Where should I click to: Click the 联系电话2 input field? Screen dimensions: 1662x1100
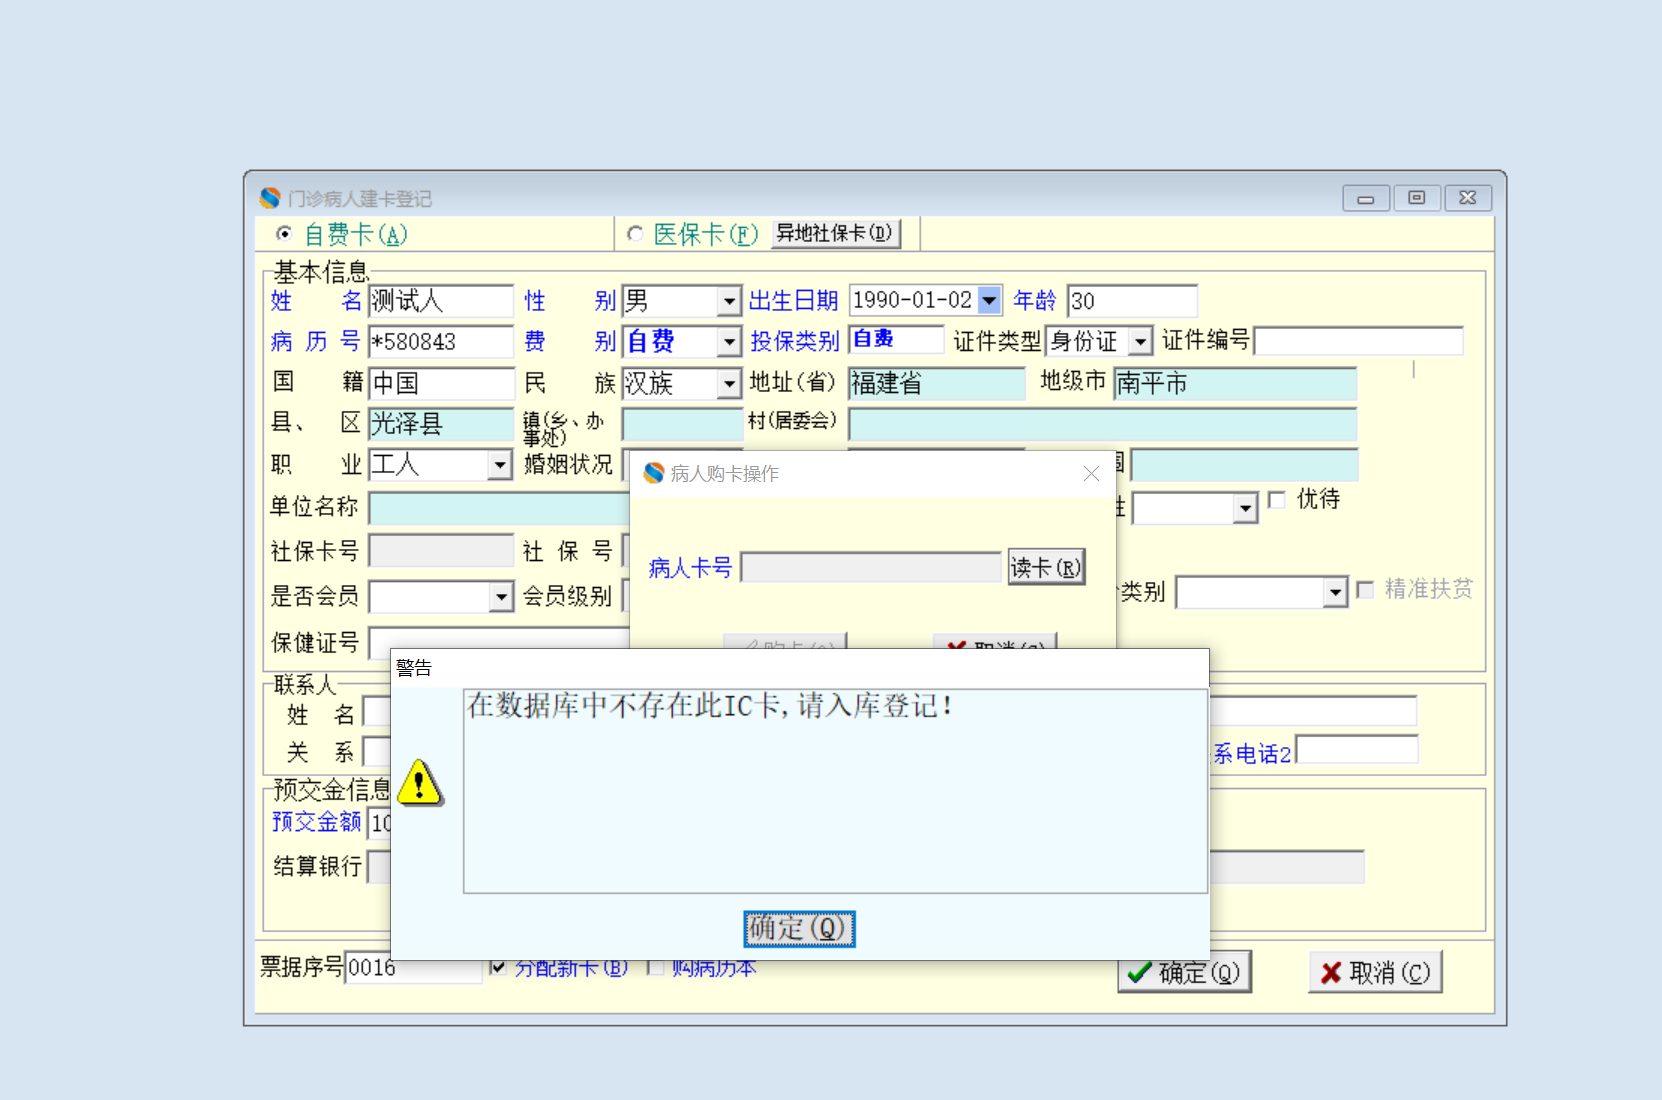pyautogui.click(x=1357, y=750)
